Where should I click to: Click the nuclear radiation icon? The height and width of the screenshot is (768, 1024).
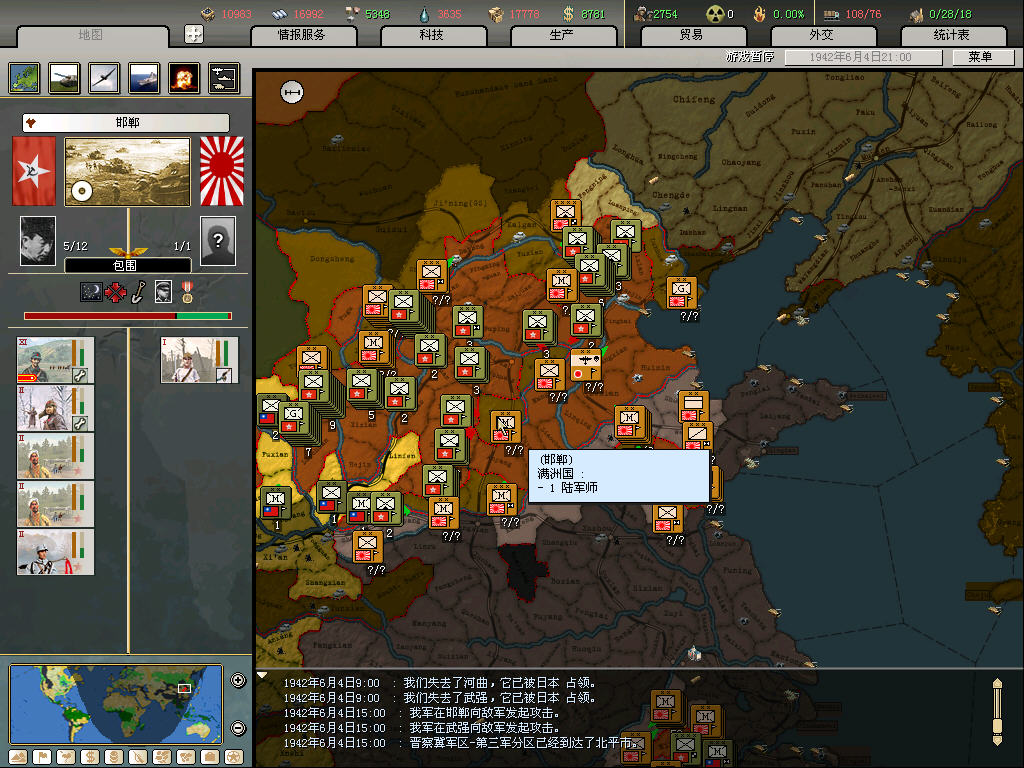click(x=715, y=14)
